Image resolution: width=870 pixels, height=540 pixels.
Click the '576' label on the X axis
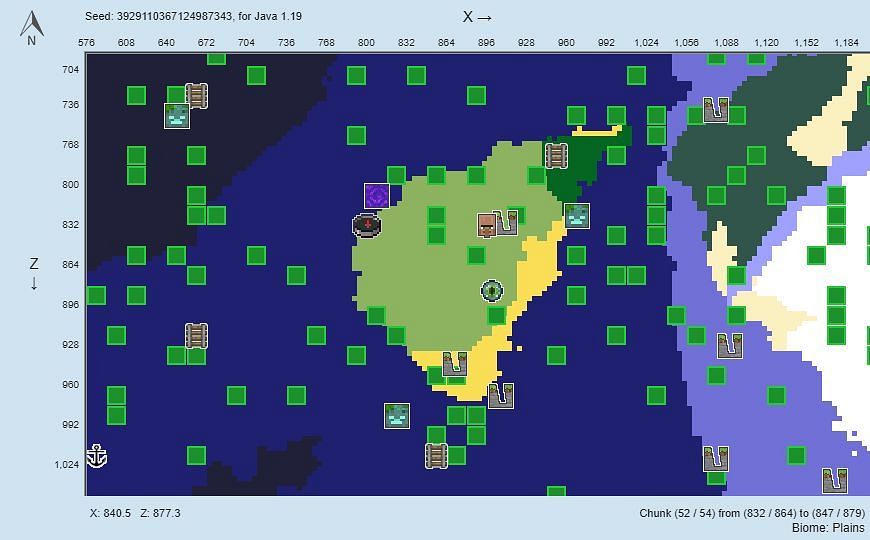click(86, 43)
